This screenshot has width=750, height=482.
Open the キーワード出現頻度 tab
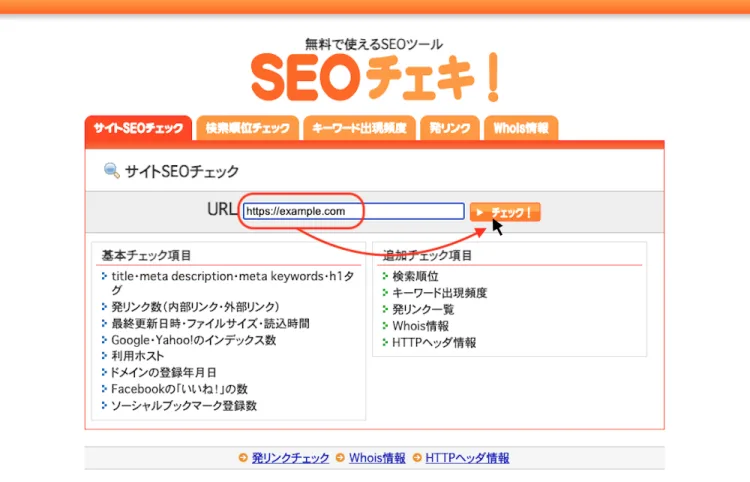[x=359, y=128]
